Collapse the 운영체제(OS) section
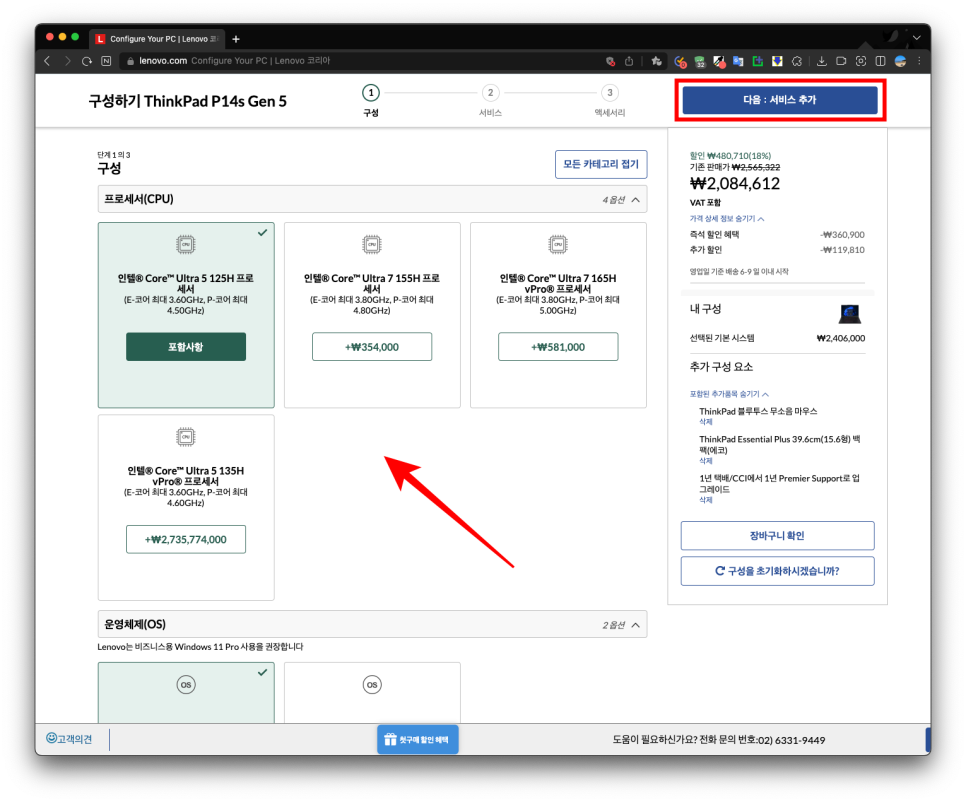Viewport: 966px width, 802px height. coord(372,625)
